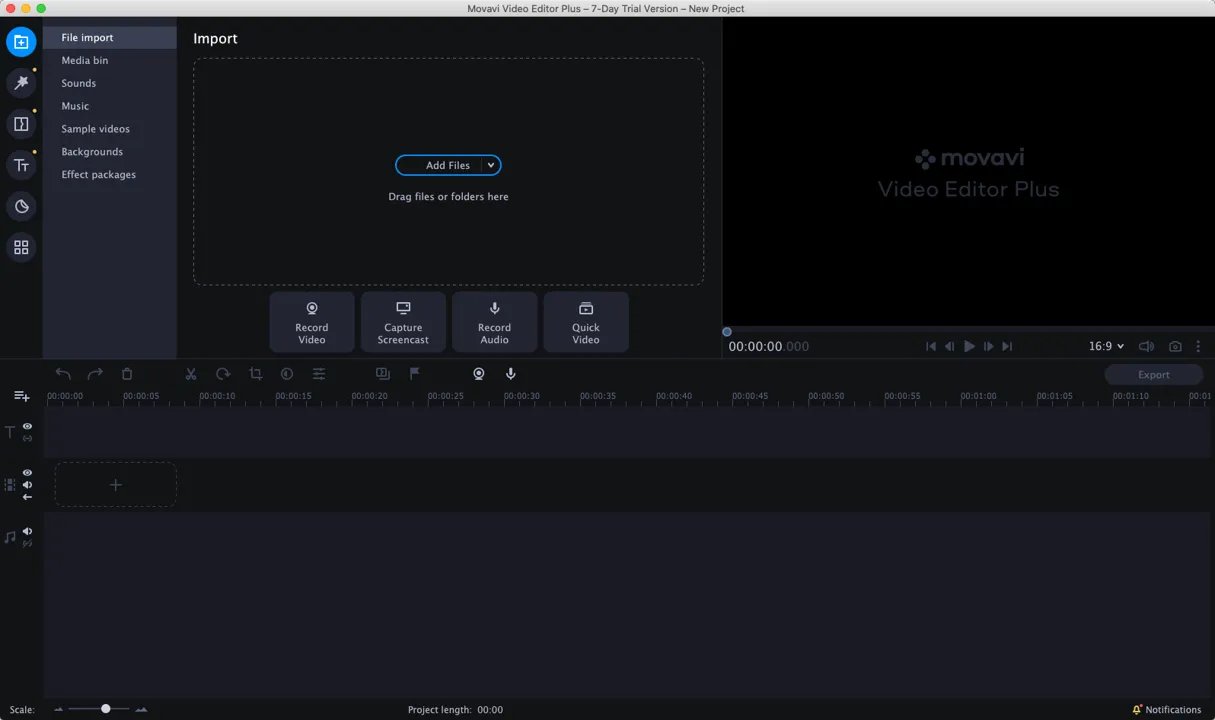Image resolution: width=1215 pixels, height=720 pixels.
Task: Open the Transitions tab in left sidebar
Action: (21, 124)
